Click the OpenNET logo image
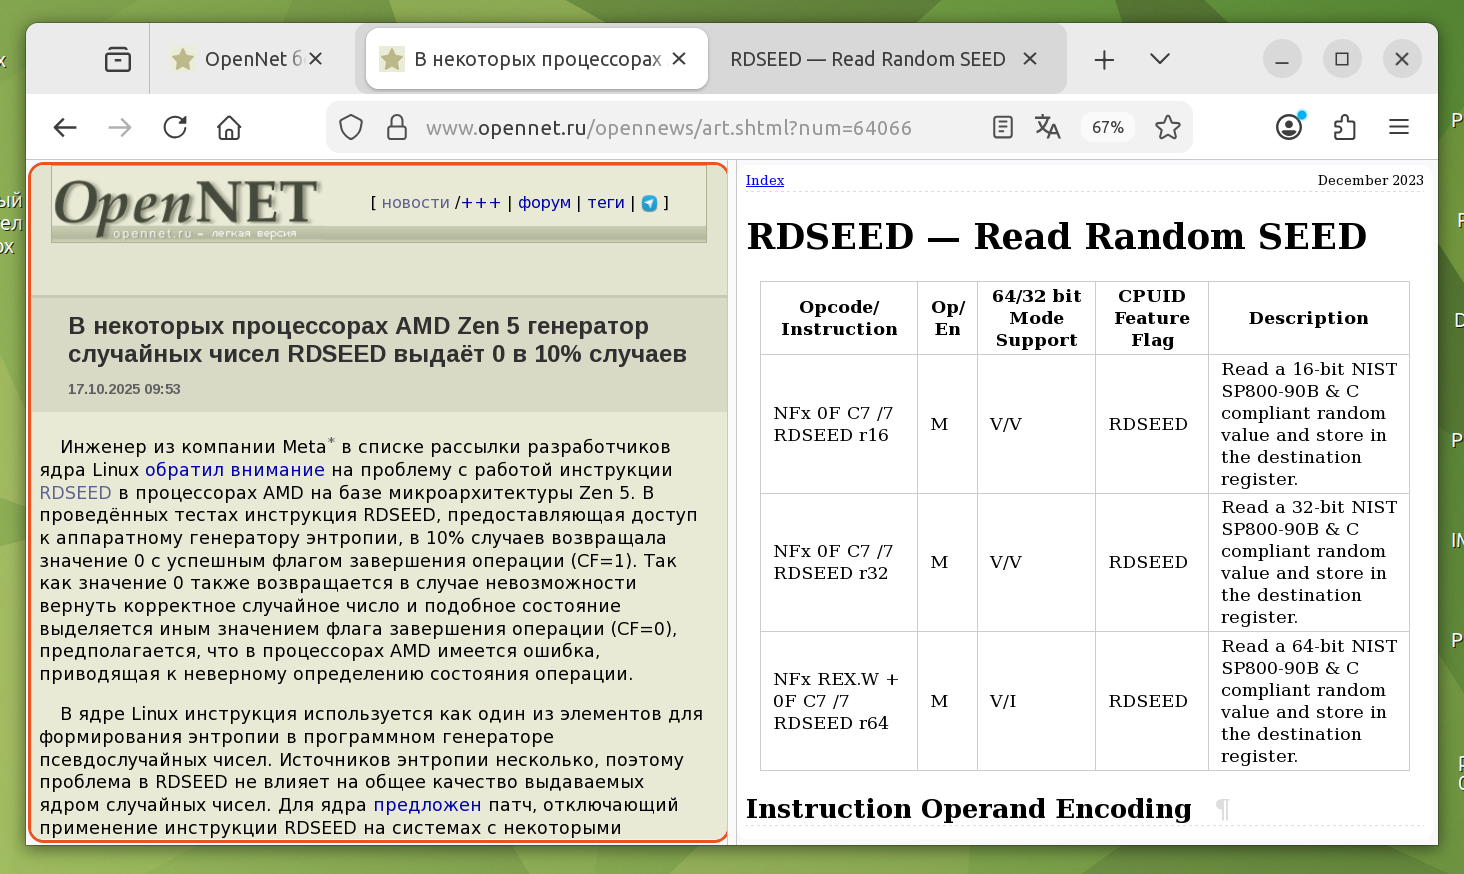Viewport: 1464px width, 874px height. click(187, 207)
